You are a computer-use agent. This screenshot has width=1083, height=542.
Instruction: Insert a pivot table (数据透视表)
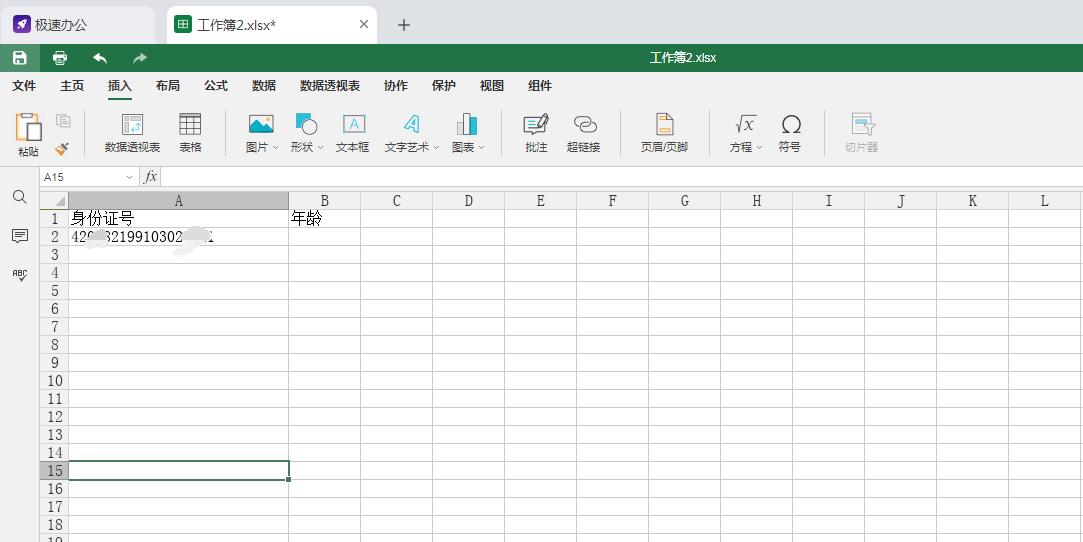click(x=132, y=133)
